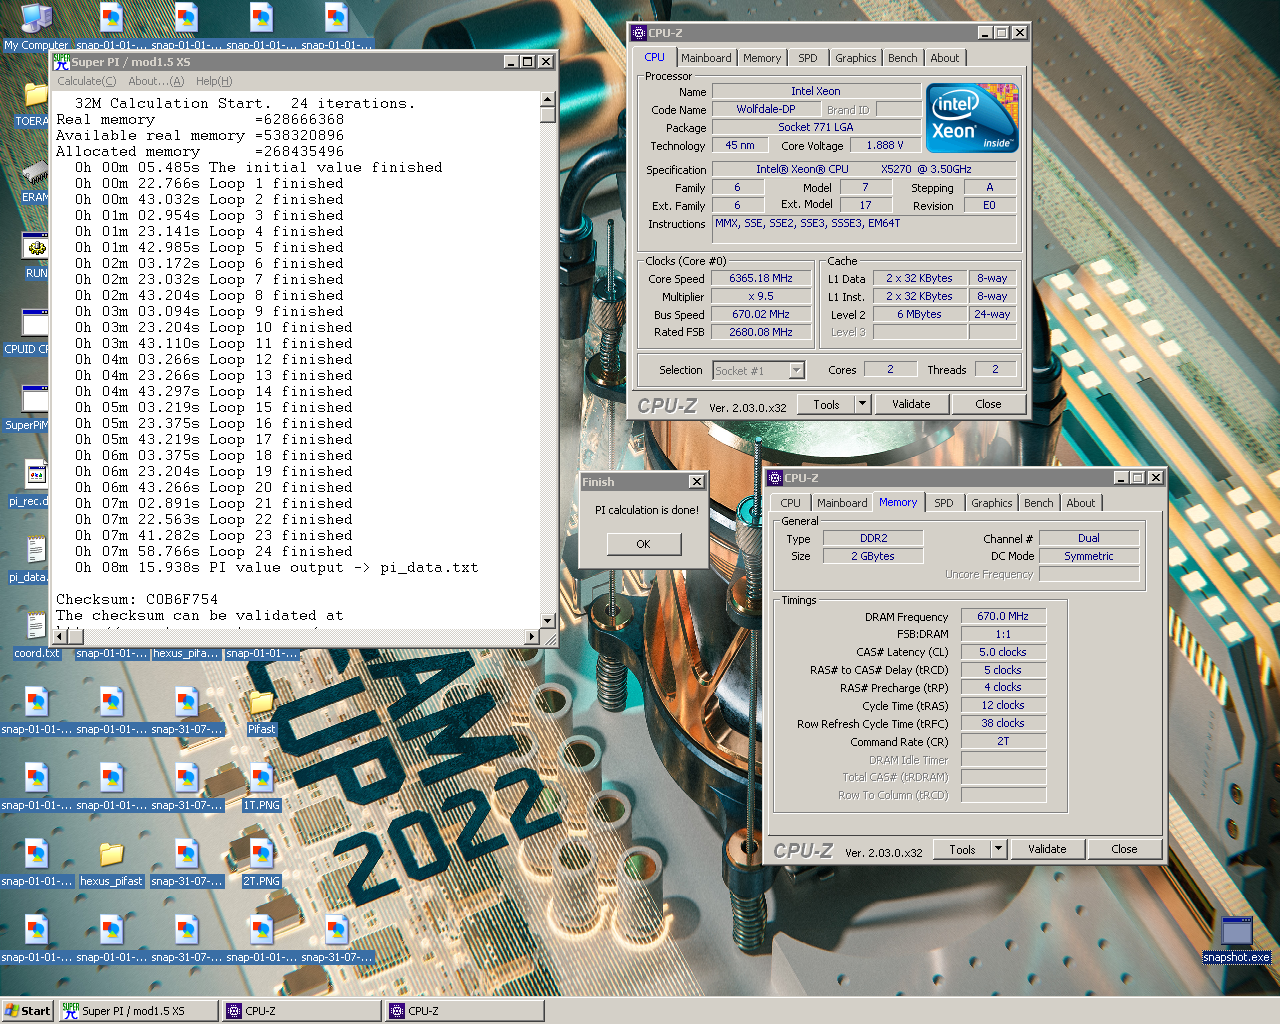Click Close button in upper CPU-Z window
This screenshot has height=1024, width=1280.
[988, 404]
